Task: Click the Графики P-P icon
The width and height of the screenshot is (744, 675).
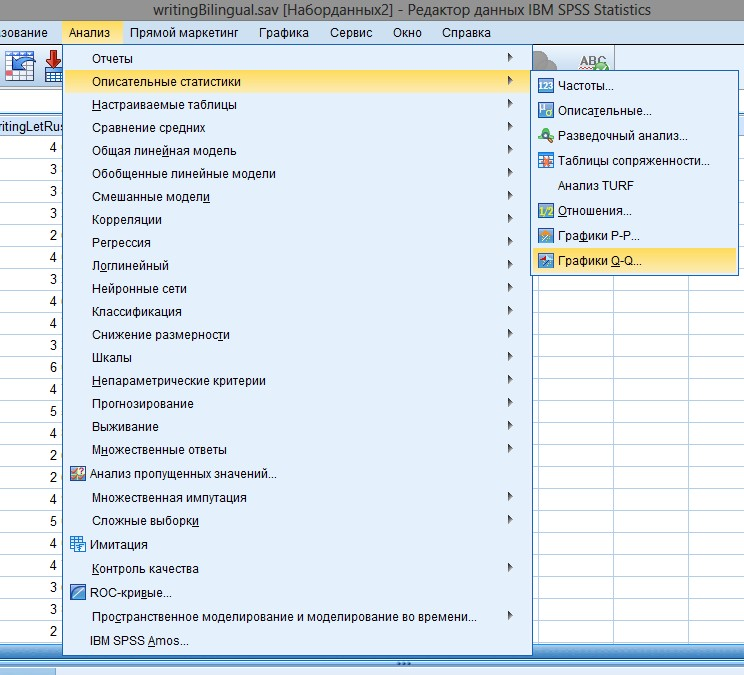Action: [546, 236]
